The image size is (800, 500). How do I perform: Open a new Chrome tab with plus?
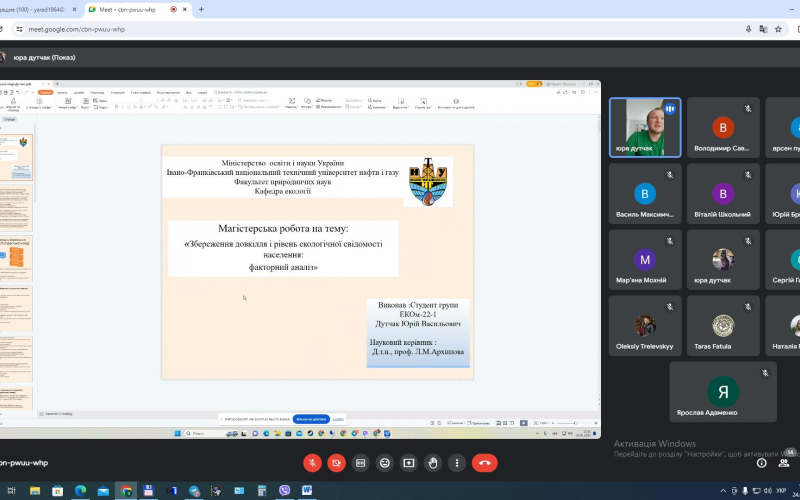click(201, 9)
